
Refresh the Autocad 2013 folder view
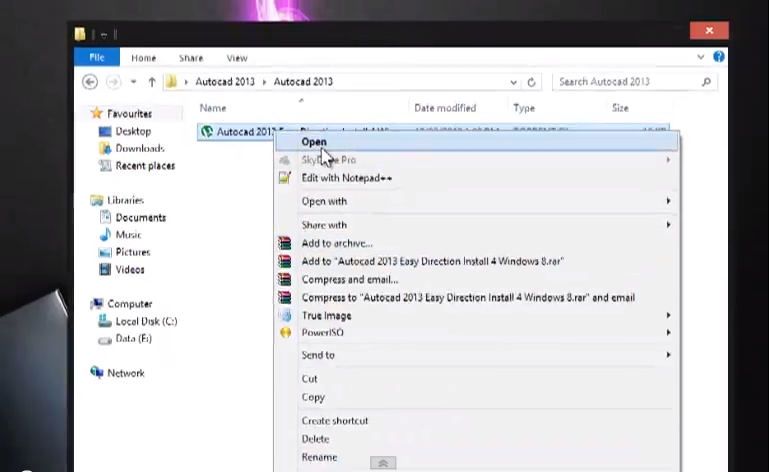(x=531, y=82)
